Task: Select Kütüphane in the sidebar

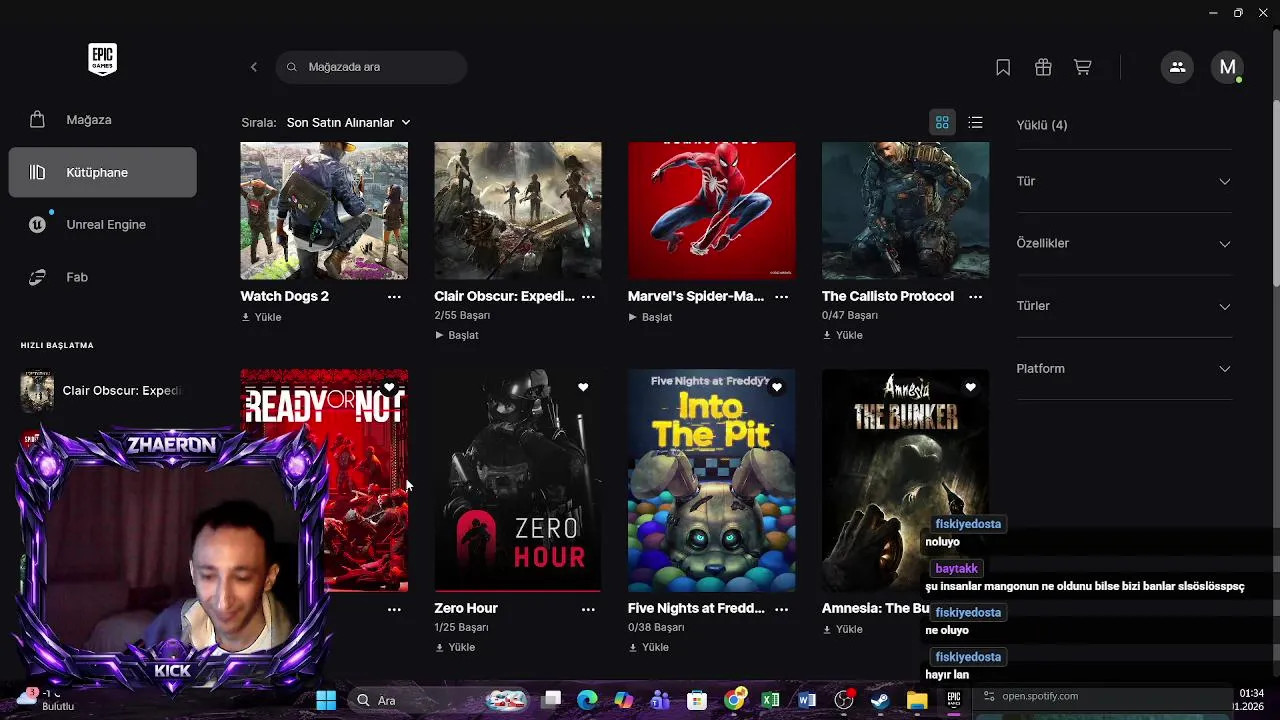Action: tap(102, 172)
